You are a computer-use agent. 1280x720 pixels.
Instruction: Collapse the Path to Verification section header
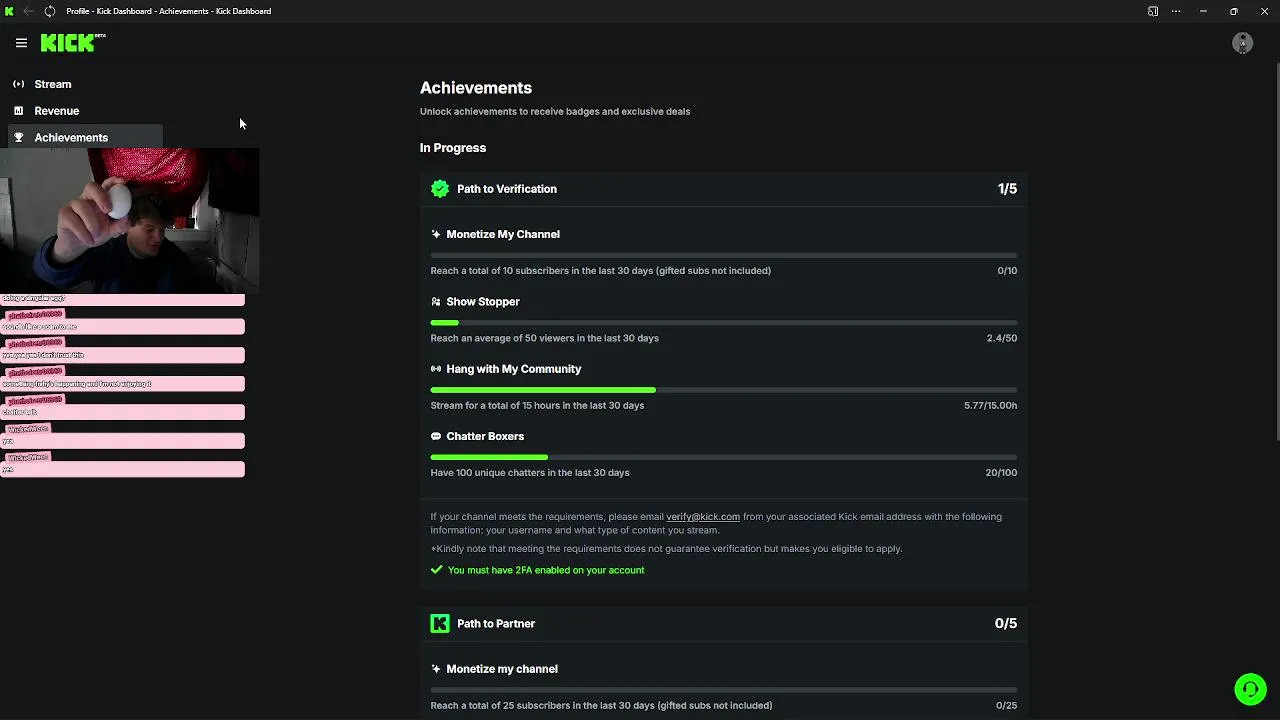[x=724, y=189]
